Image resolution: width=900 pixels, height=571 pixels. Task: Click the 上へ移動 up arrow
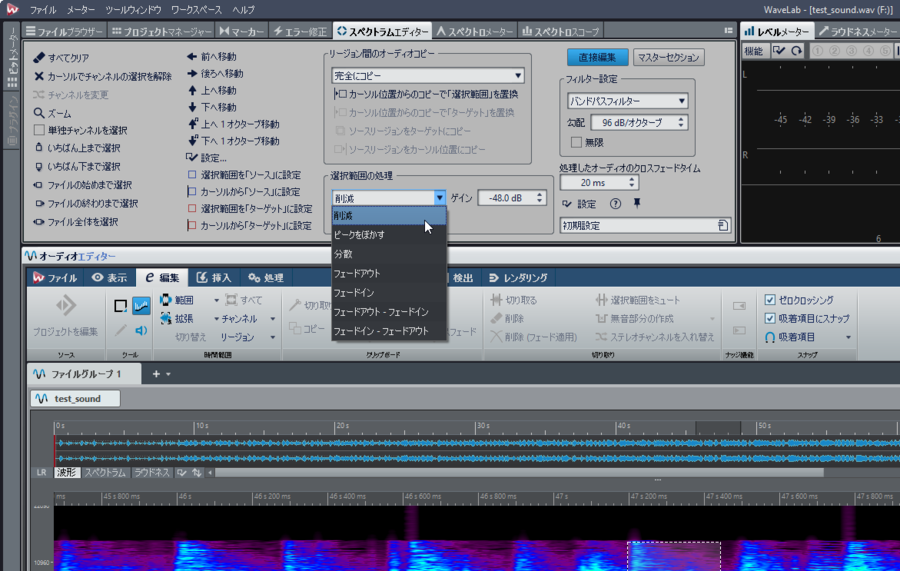(x=192, y=90)
